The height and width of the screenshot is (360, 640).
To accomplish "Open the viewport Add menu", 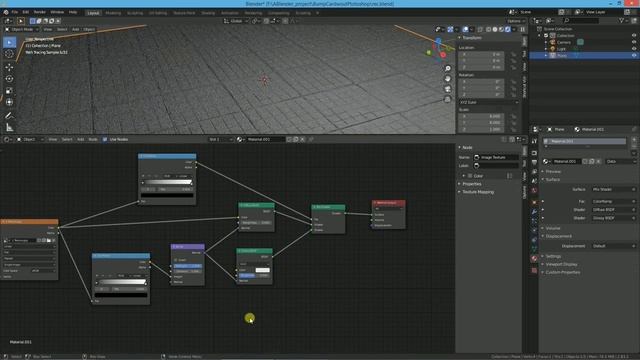I will [76, 29].
